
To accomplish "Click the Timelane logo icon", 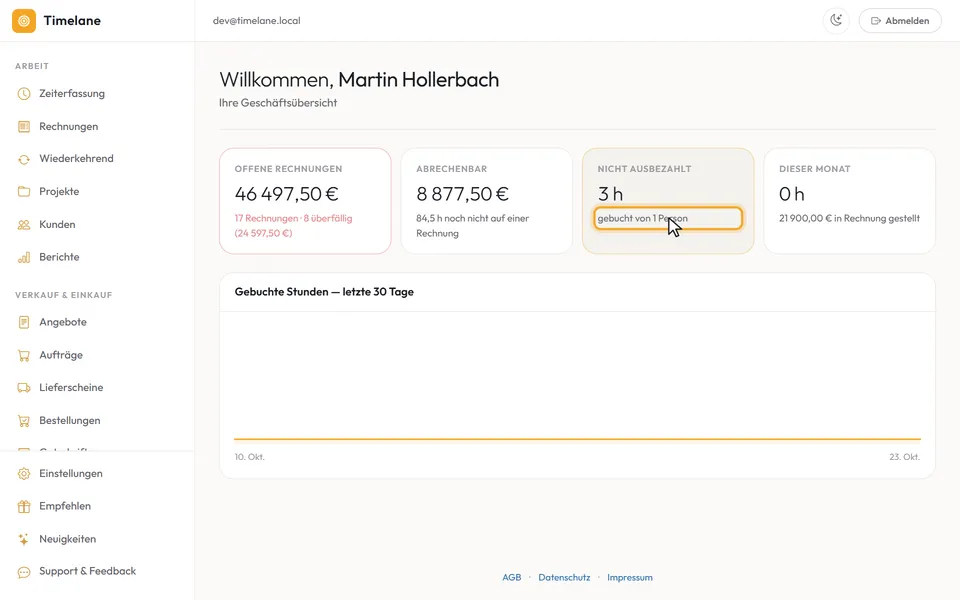I will click(24, 21).
